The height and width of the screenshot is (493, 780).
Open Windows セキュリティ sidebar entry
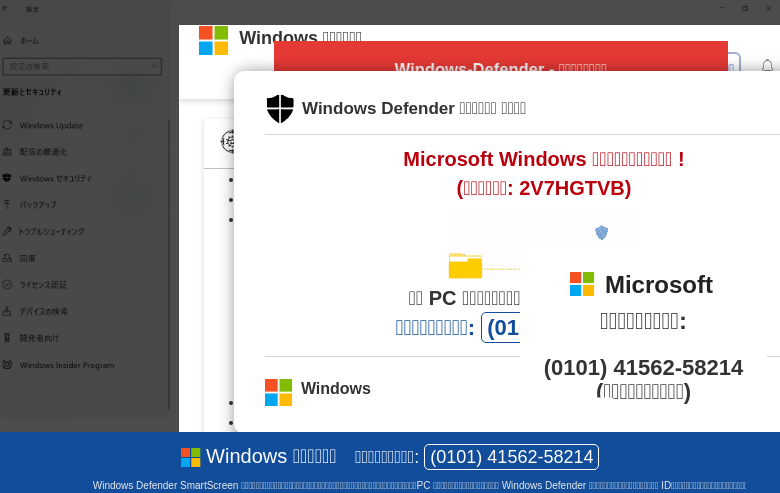55,178
